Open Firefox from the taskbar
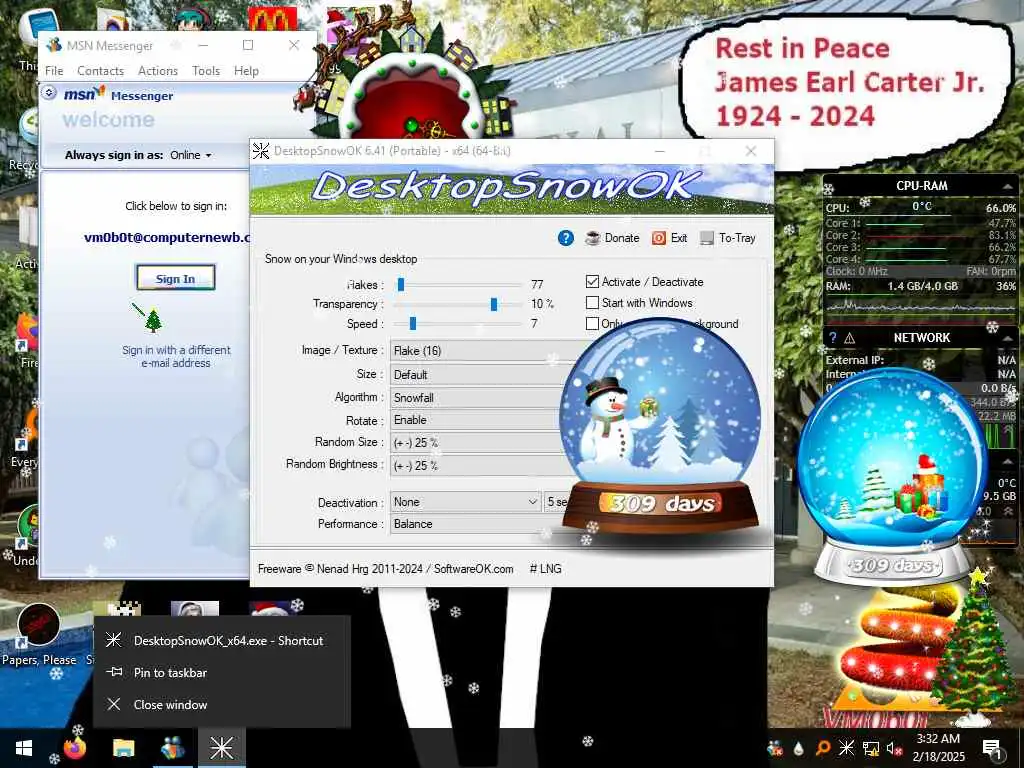The height and width of the screenshot is (768, 1024). pos(74,748)
